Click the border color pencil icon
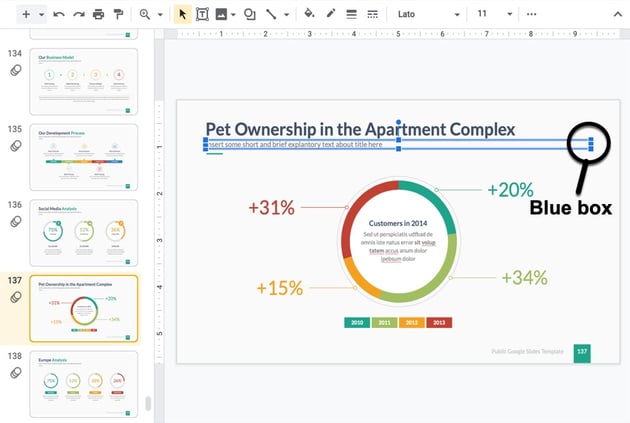This screenshot has width=630, height=423. point(330,15)
